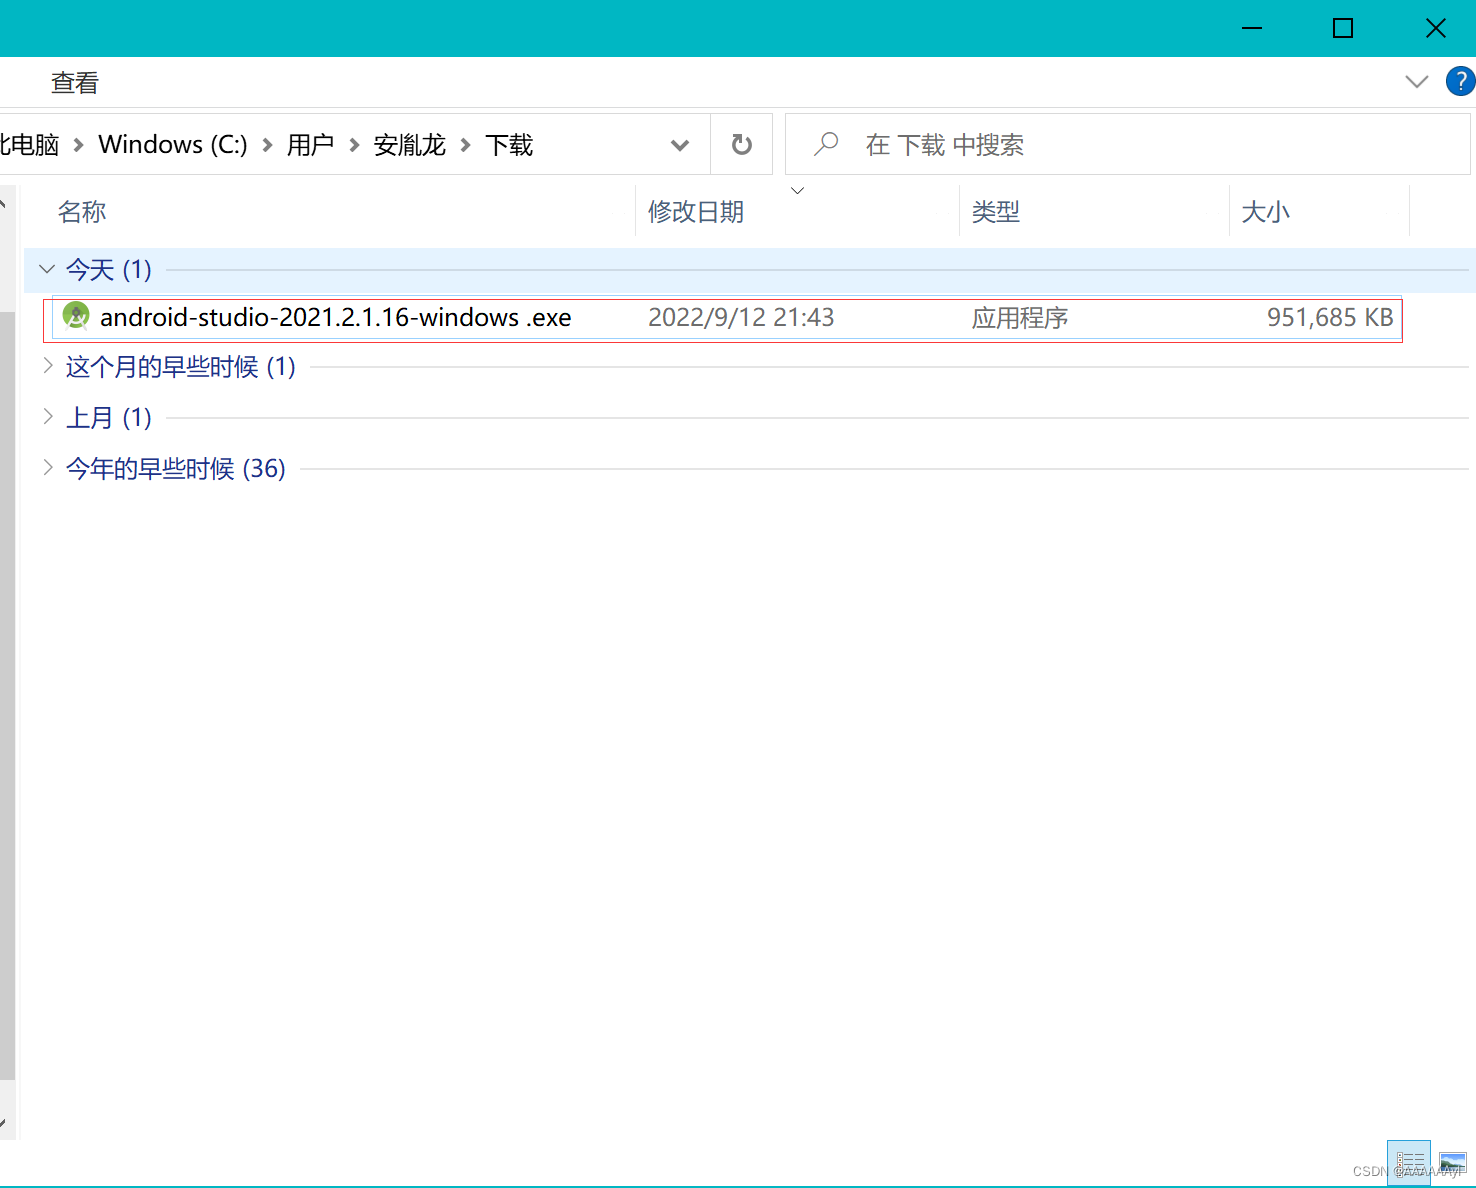Click the 951,685 KB size cell
Image resolution: width=1476 pixels, height=1188 pixels.
click(1330, 318)
